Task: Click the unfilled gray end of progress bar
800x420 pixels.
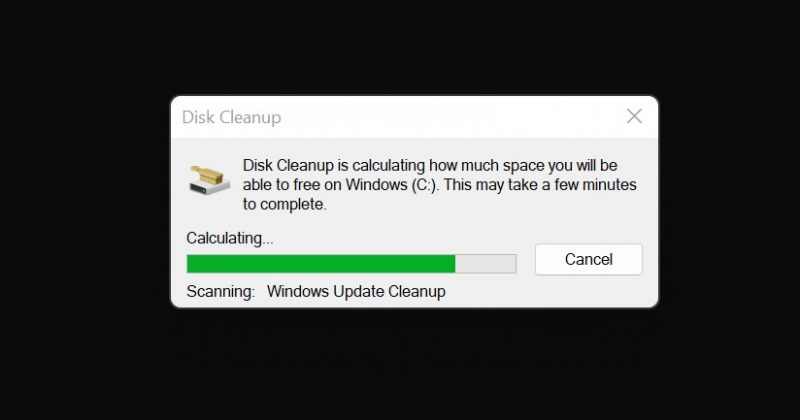Action: pyautogui.click(x=485, y=264)
